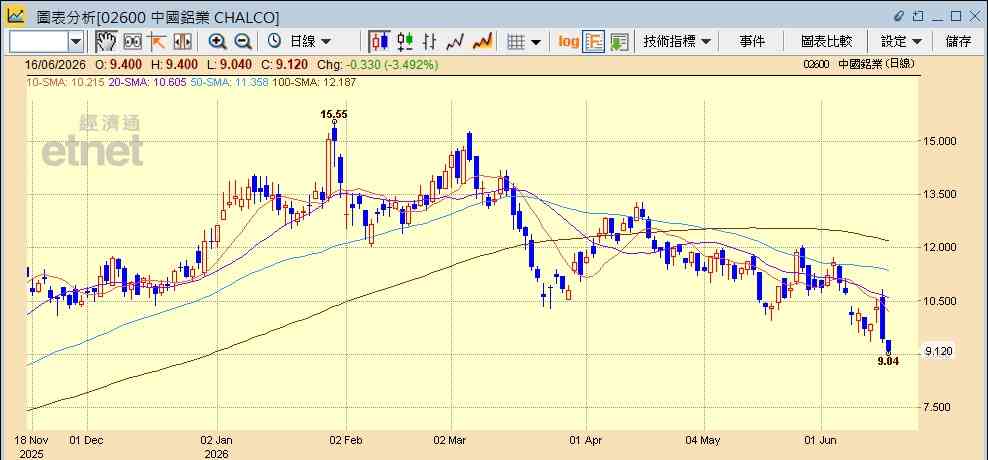This screenshot has width=988, height=460.
Task: Toggle log scale on the chart
Action: [568, 42]
